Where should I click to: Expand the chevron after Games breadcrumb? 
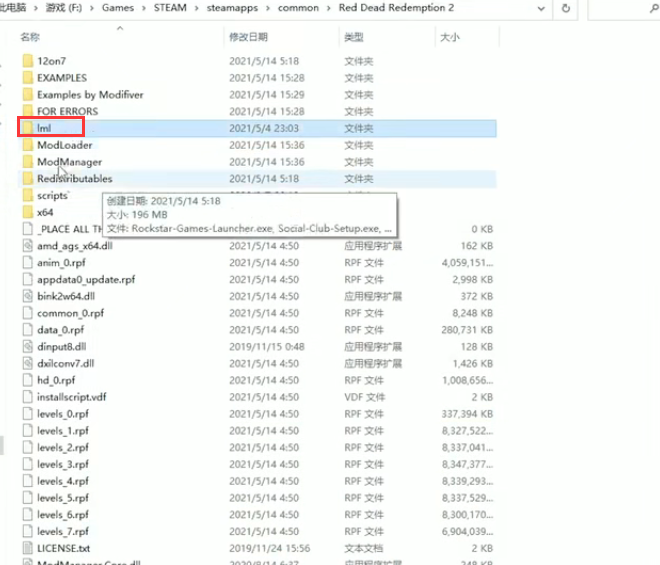click(x=144, y=8)
